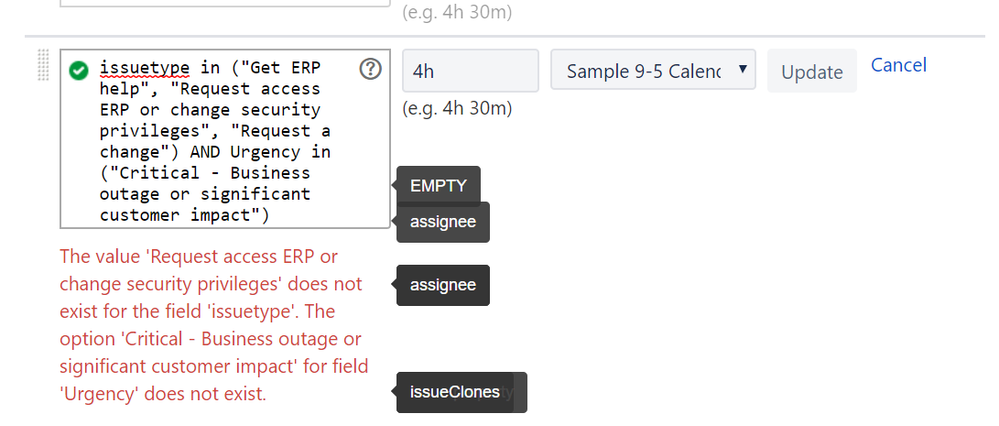Click the underlined issuetype word in JQL

[x=145, y=67]
